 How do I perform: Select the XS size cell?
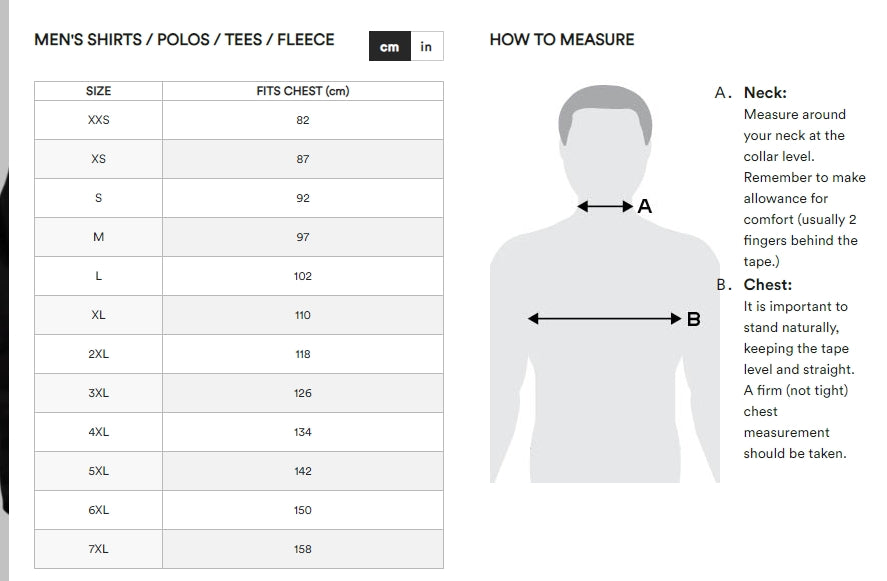tap(98, 159)
